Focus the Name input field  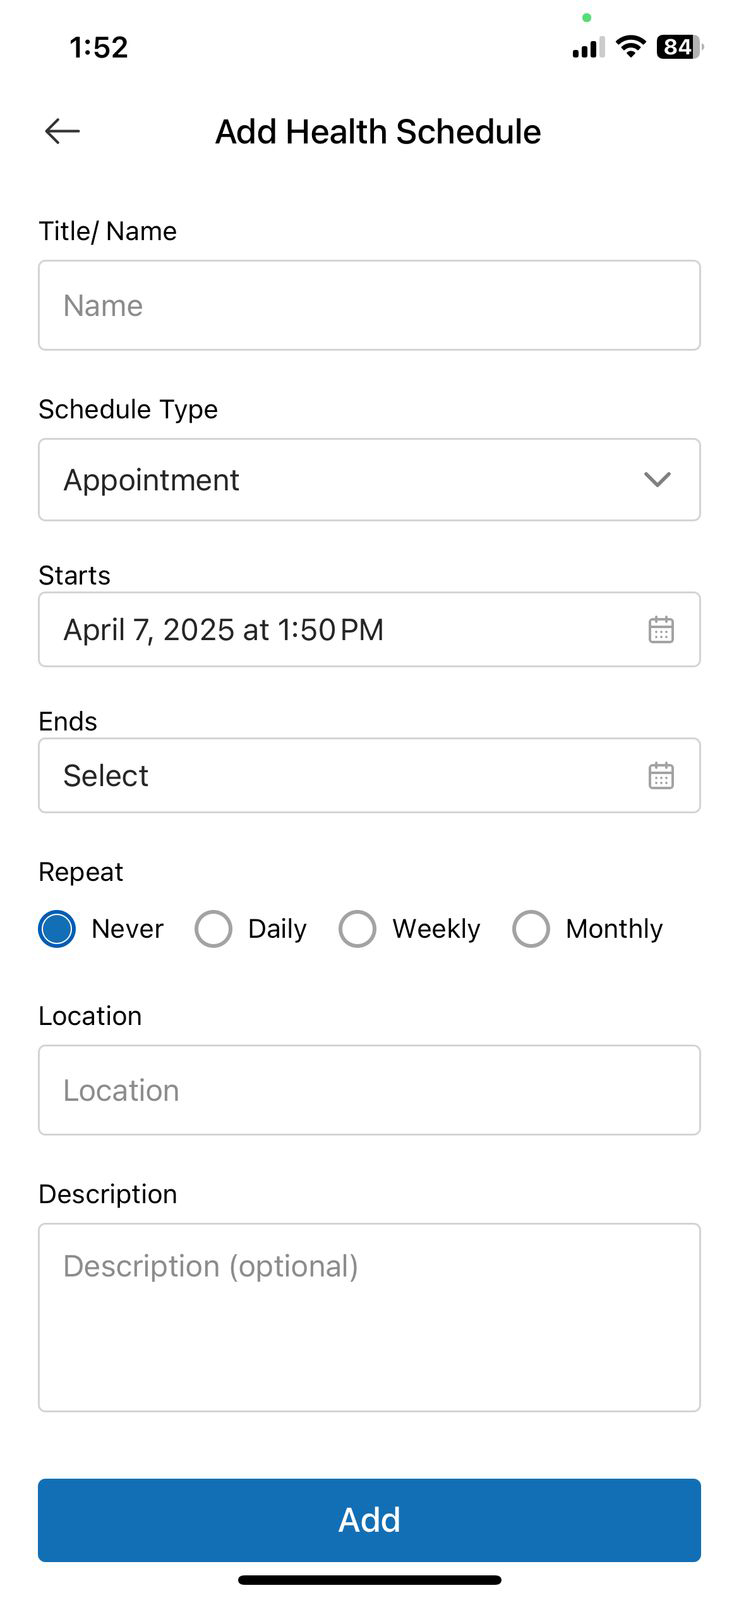click(x=369, y=306)
